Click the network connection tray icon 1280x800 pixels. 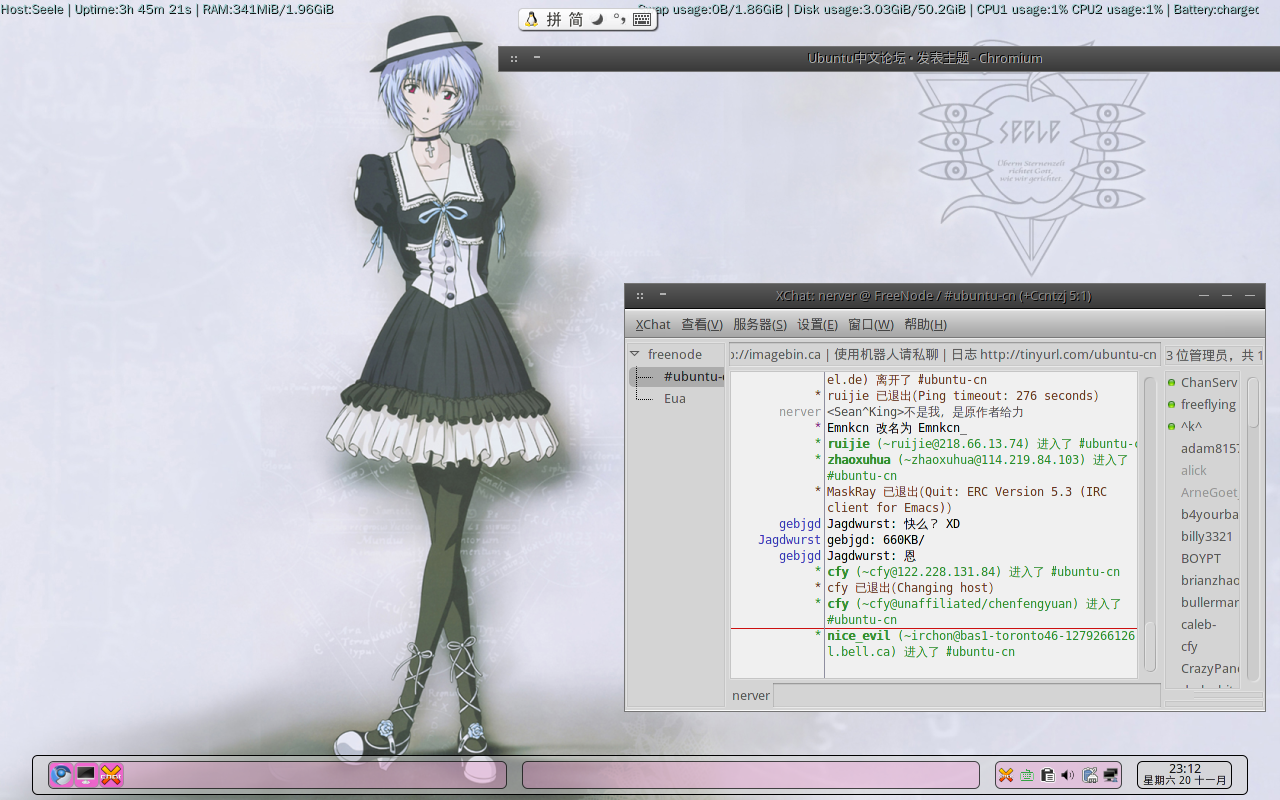tap(1111, 775)
